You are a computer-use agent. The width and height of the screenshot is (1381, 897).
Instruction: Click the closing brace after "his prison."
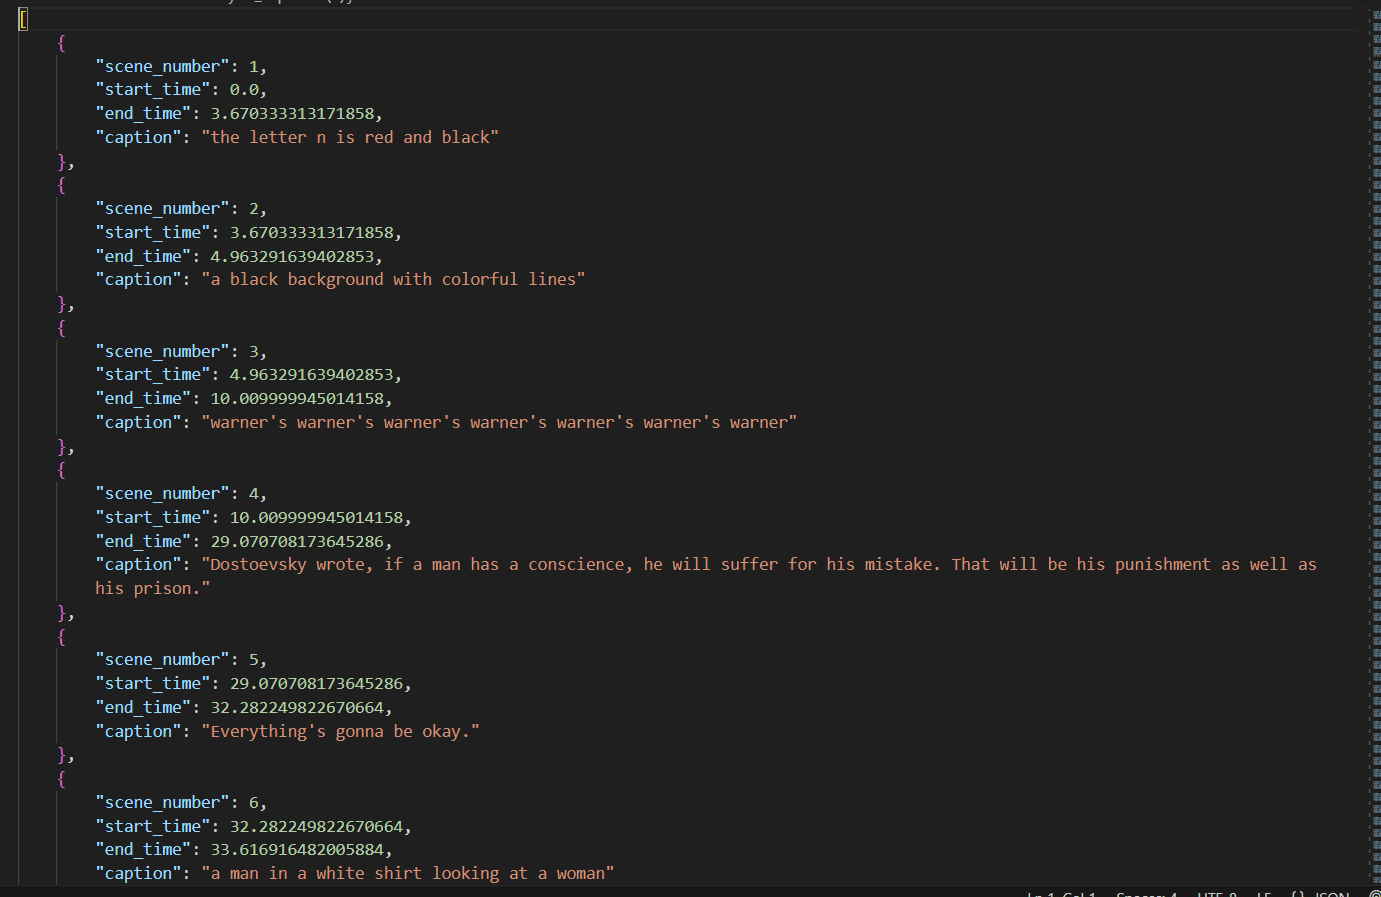62,613
